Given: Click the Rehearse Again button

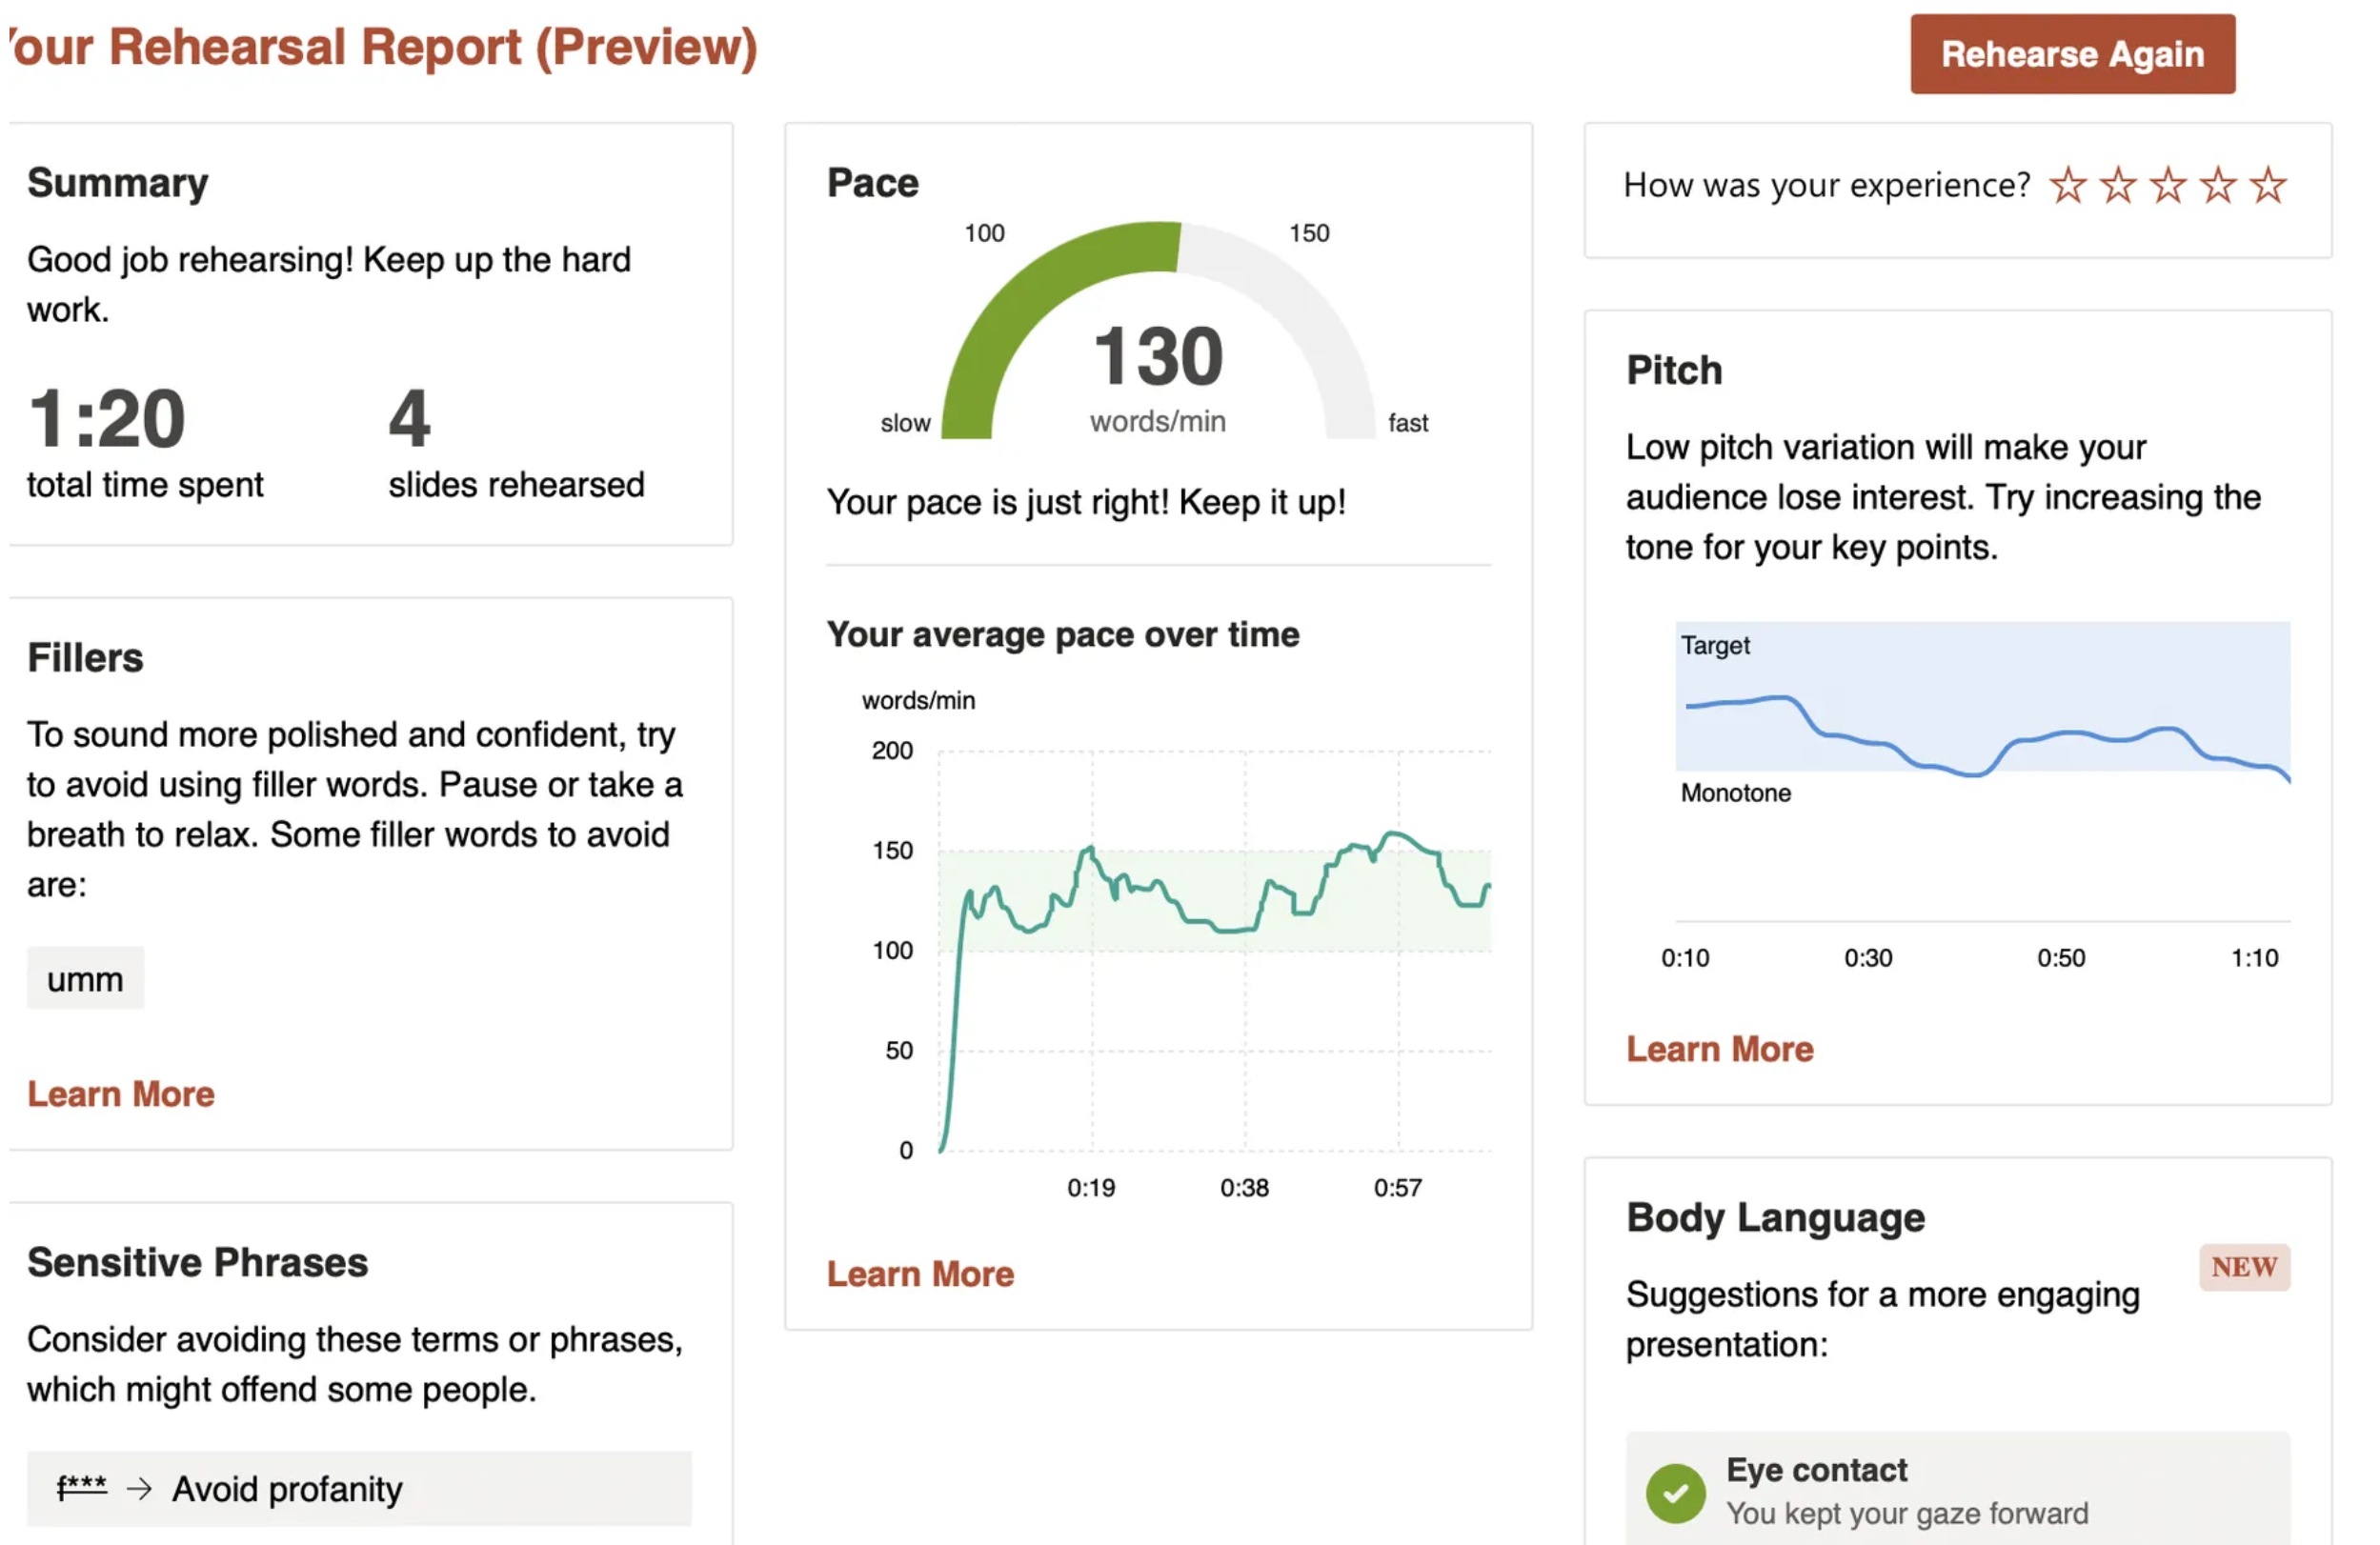Looking at the screenshot, I should 2073,54.
